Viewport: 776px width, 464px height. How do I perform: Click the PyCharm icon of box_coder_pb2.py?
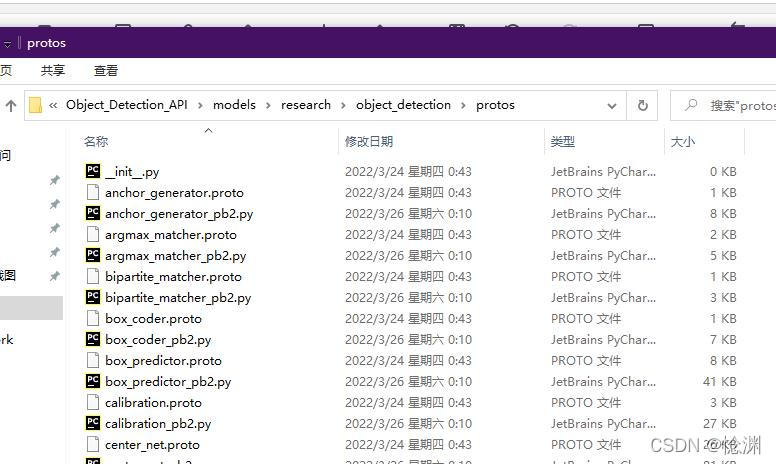[93, 339]
